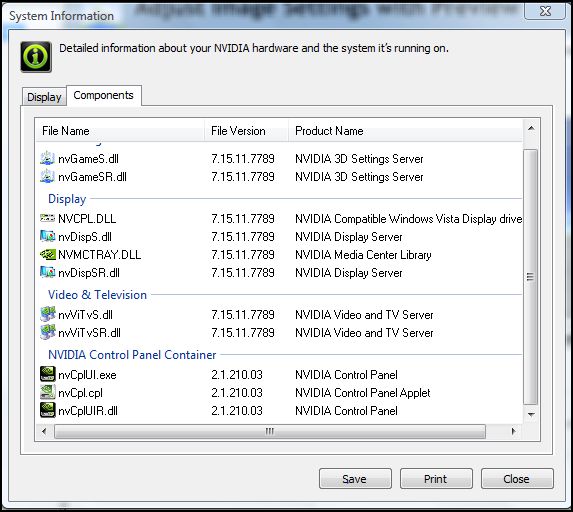
Task: Click the nvCplUIR.dll NVIDIA icon
Action: tap(48, 410)
